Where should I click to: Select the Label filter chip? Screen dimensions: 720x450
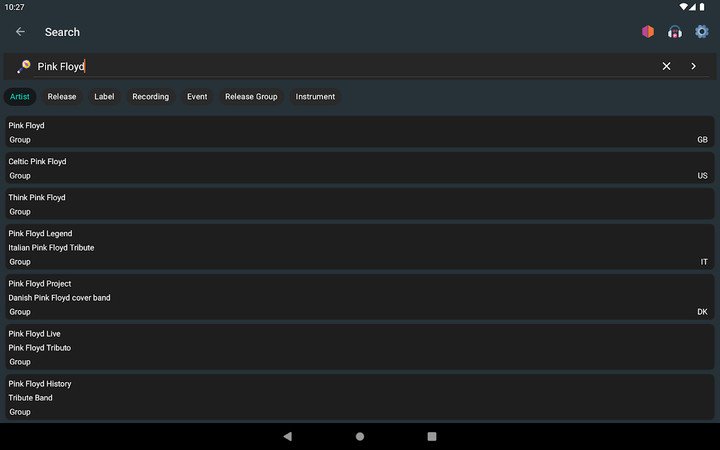tap(104, 96)
